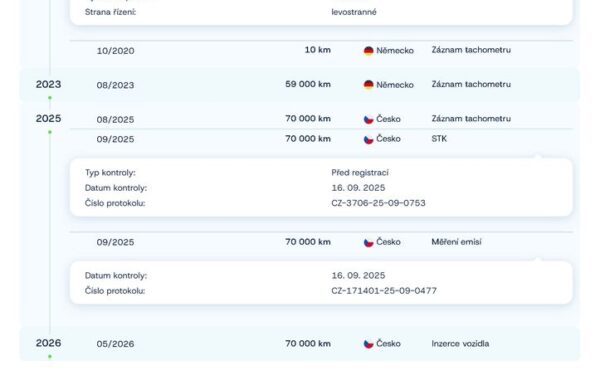Click protocol number CZ-3706-25-09-0753

pos(378,203)
